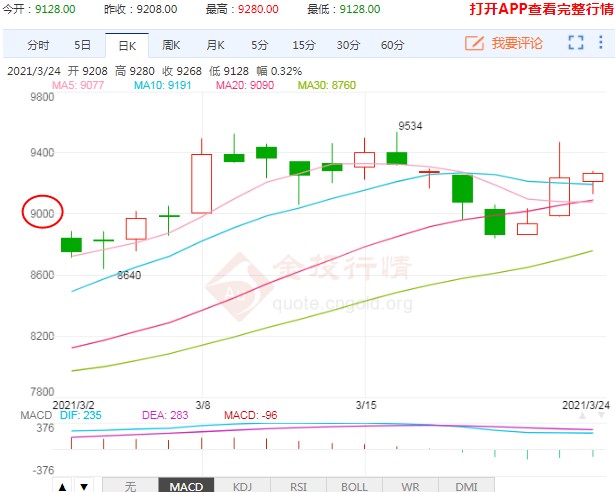Switch to the 60分 interval tab

click(x=392, y=45)
